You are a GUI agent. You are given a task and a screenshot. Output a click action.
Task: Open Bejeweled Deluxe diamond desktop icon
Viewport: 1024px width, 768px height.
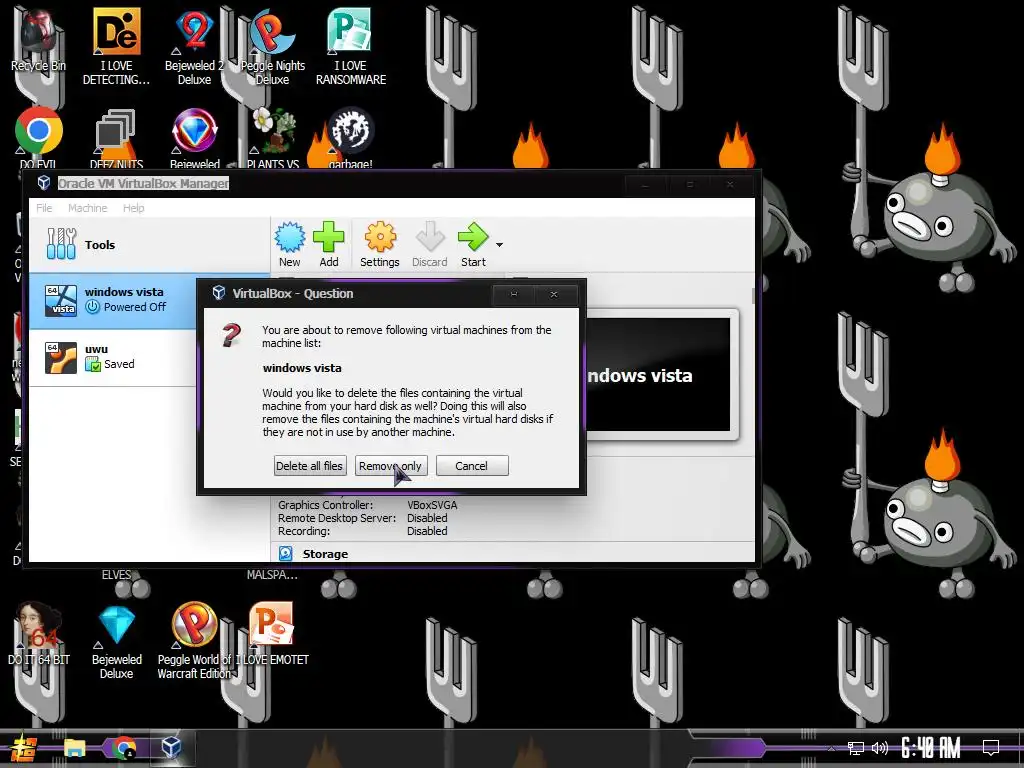coord(116,640)
